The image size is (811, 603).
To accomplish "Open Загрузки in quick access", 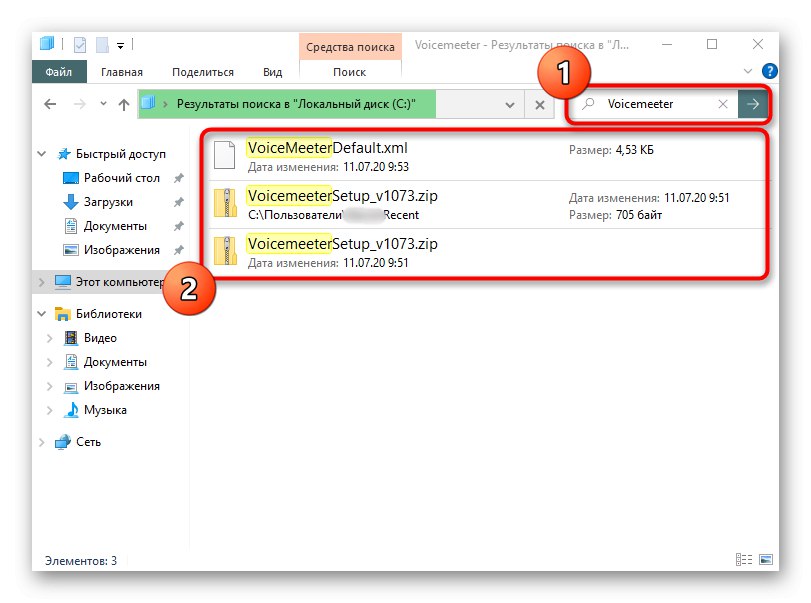I will (108, 202).
